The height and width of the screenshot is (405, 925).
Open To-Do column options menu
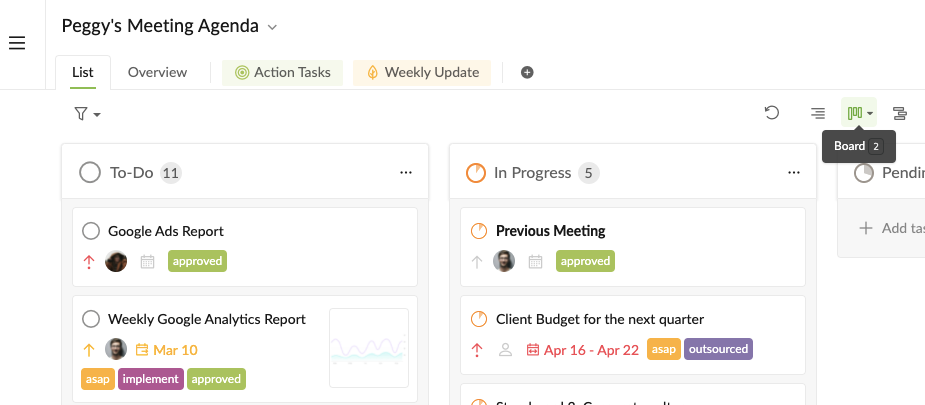tap(406, 173)
